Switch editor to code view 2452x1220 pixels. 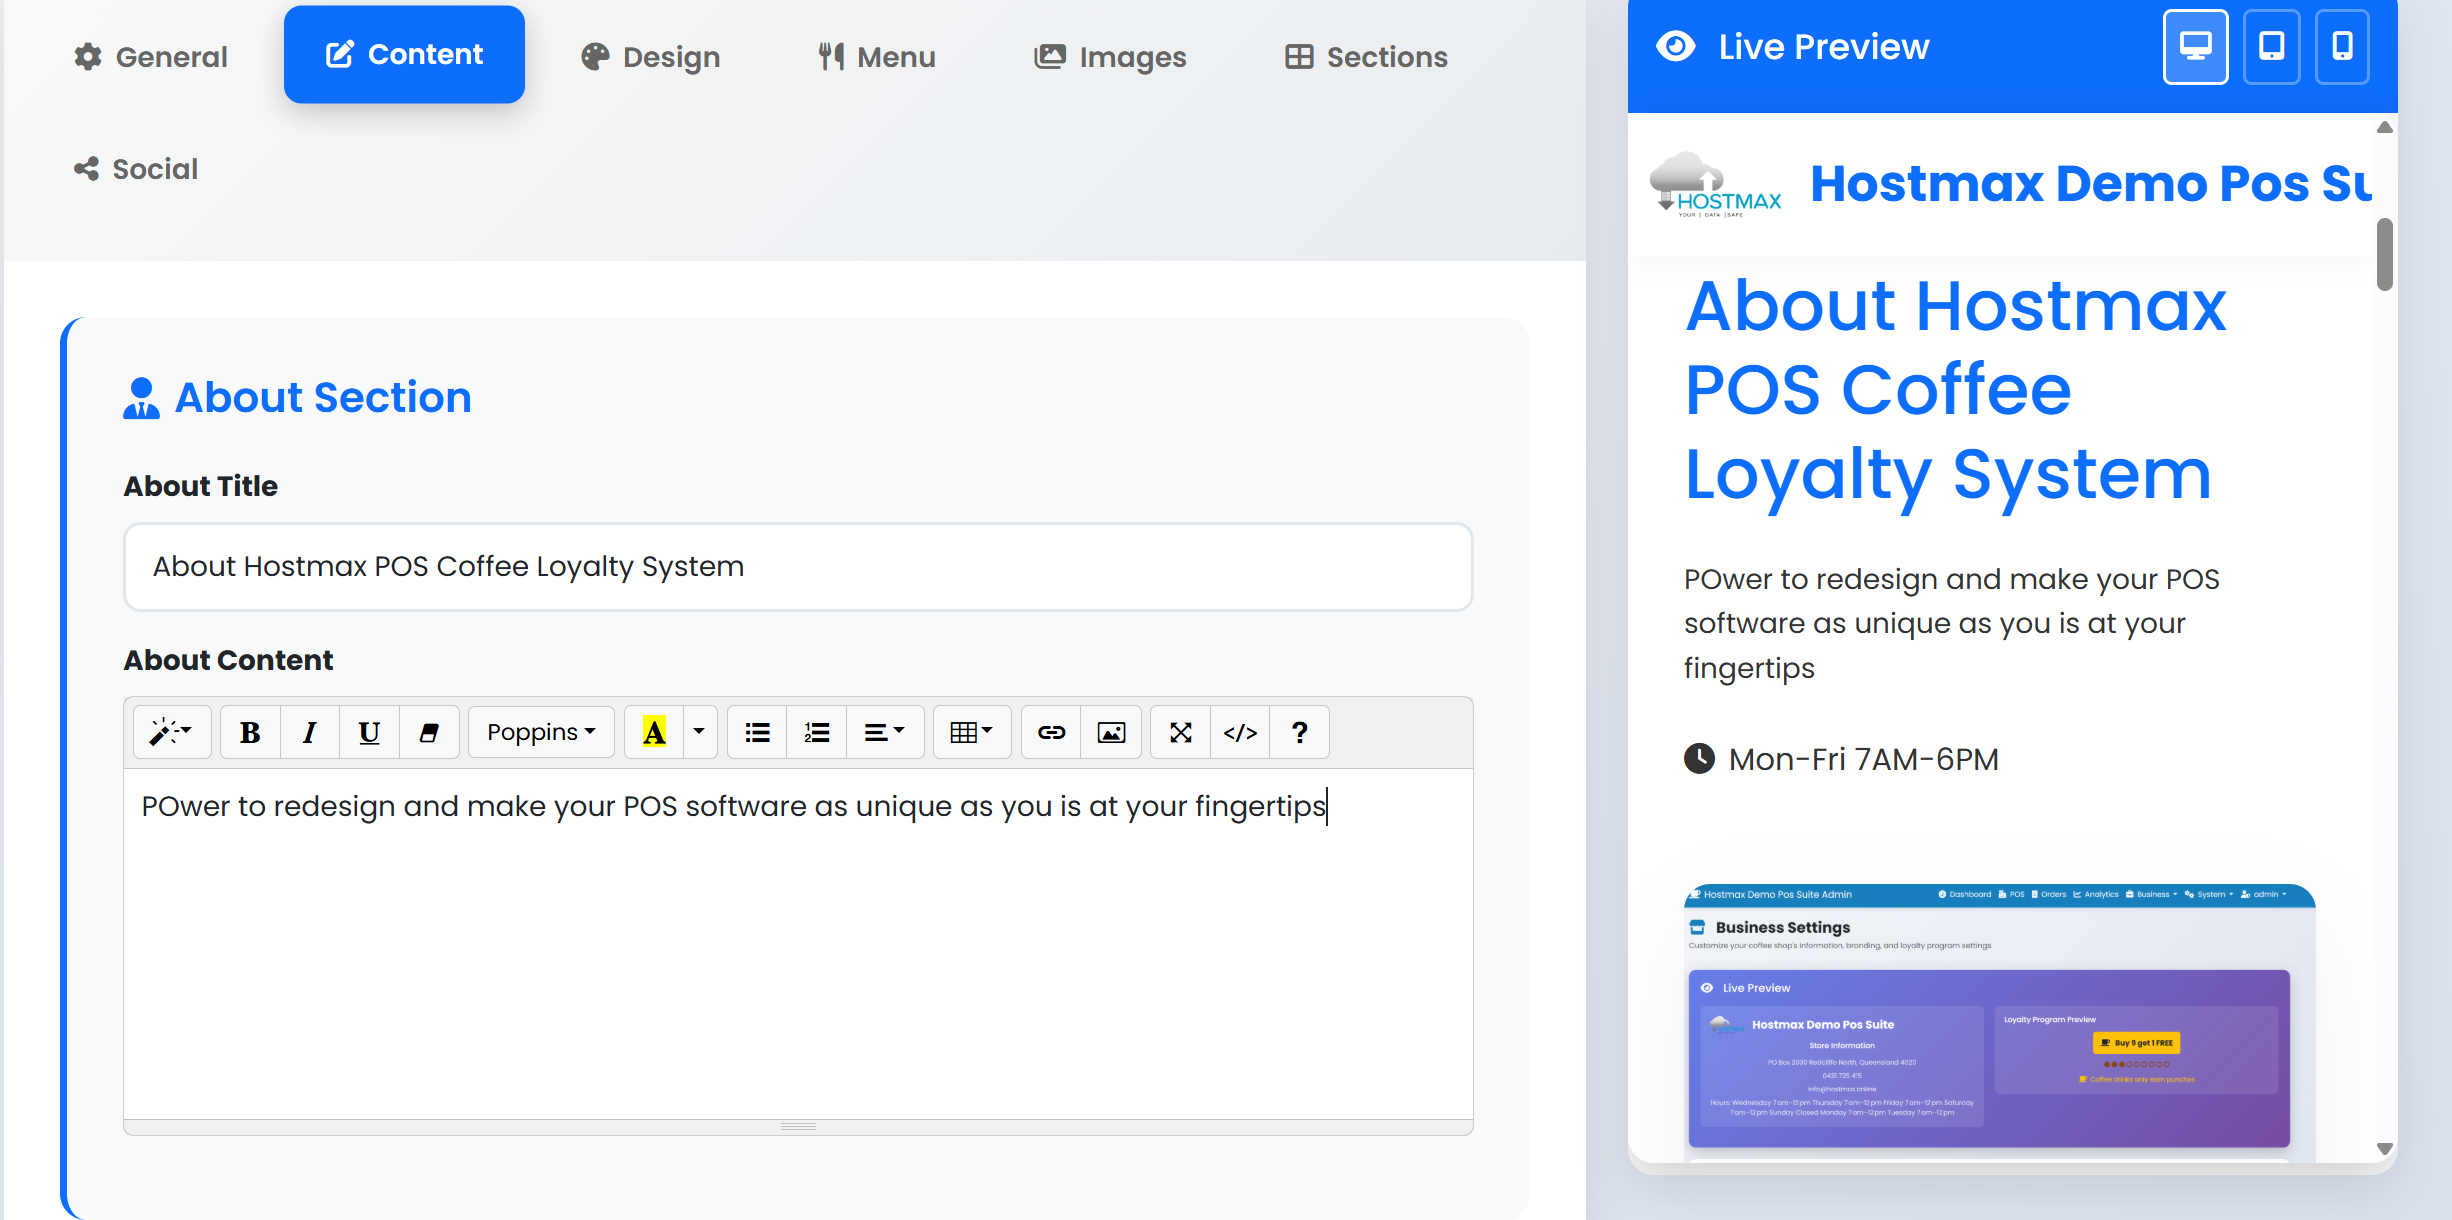tap(1240, 733)
